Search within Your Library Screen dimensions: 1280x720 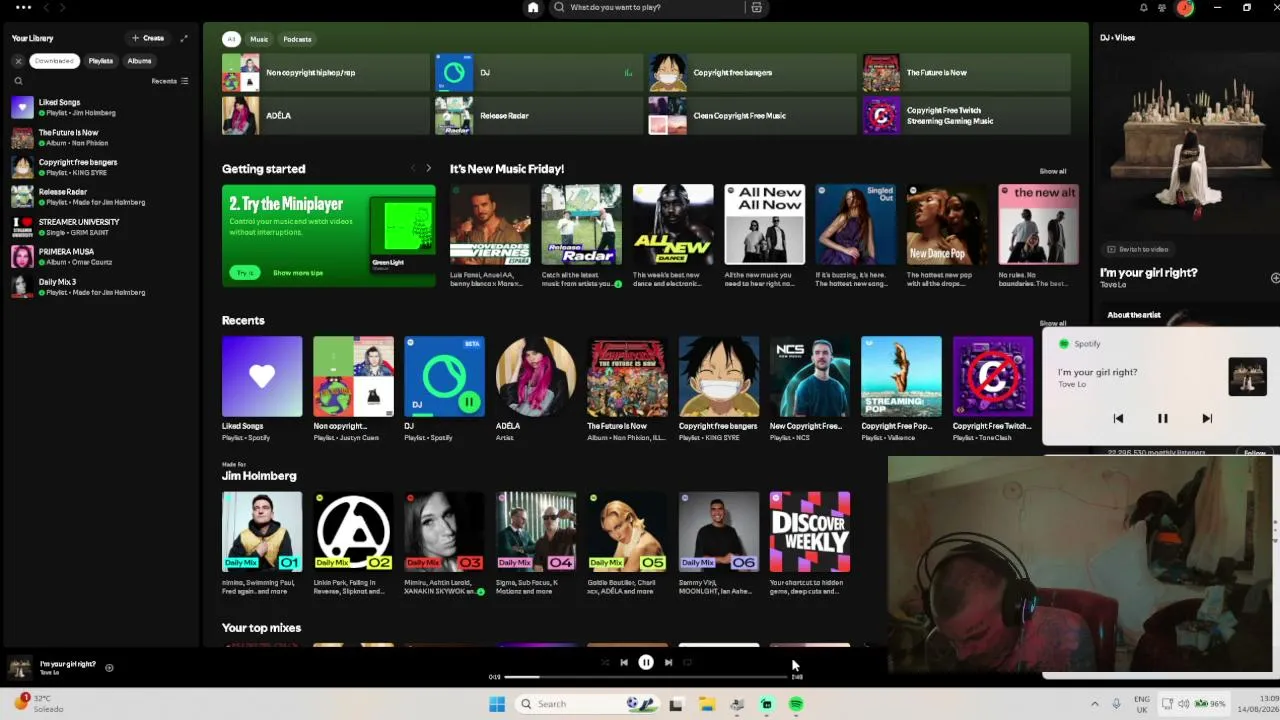pos(18,81)
